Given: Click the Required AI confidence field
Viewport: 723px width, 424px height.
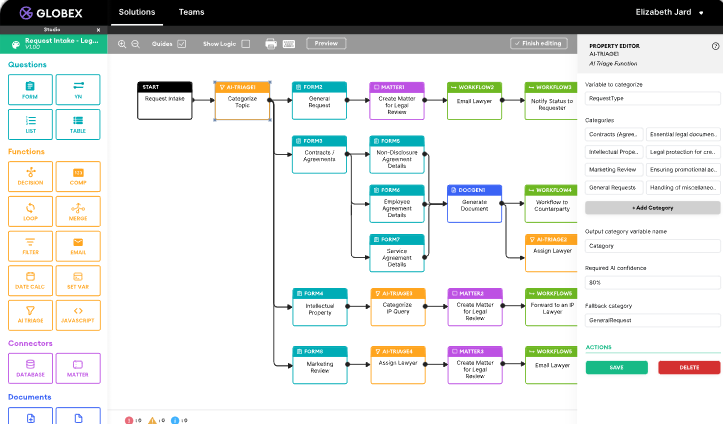Looking at the screenshot, I should [652, 283].
